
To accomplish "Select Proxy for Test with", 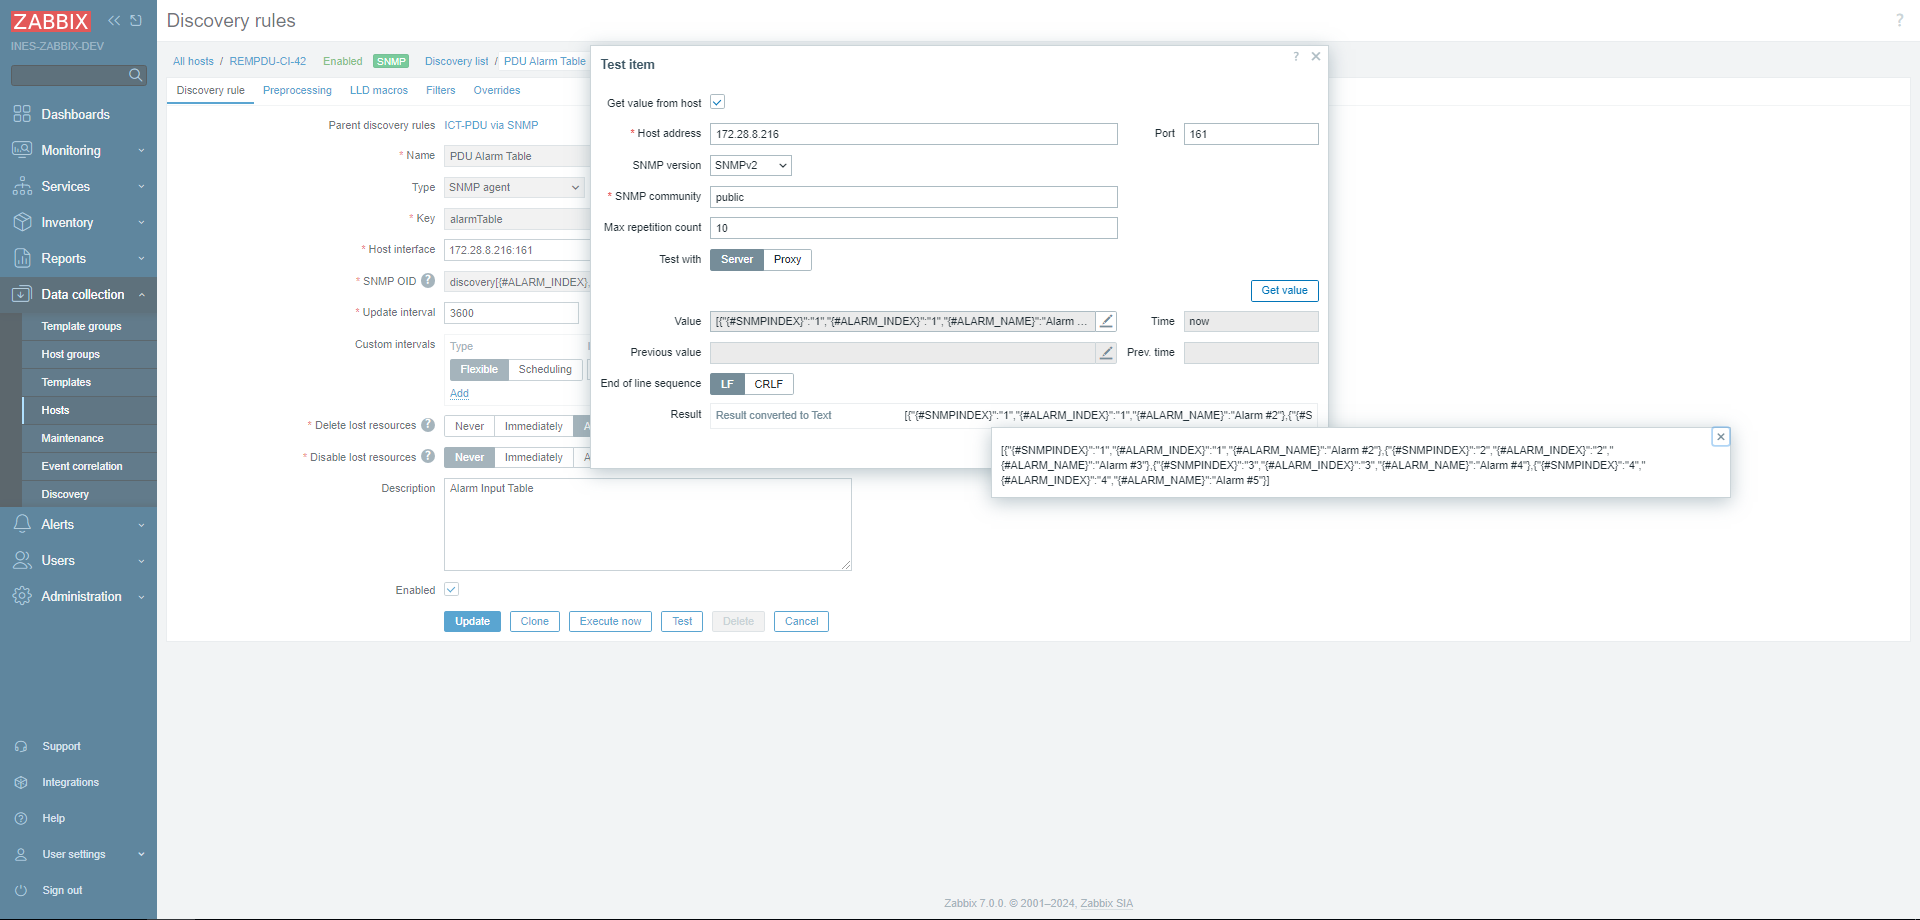I will pos(788,260).
